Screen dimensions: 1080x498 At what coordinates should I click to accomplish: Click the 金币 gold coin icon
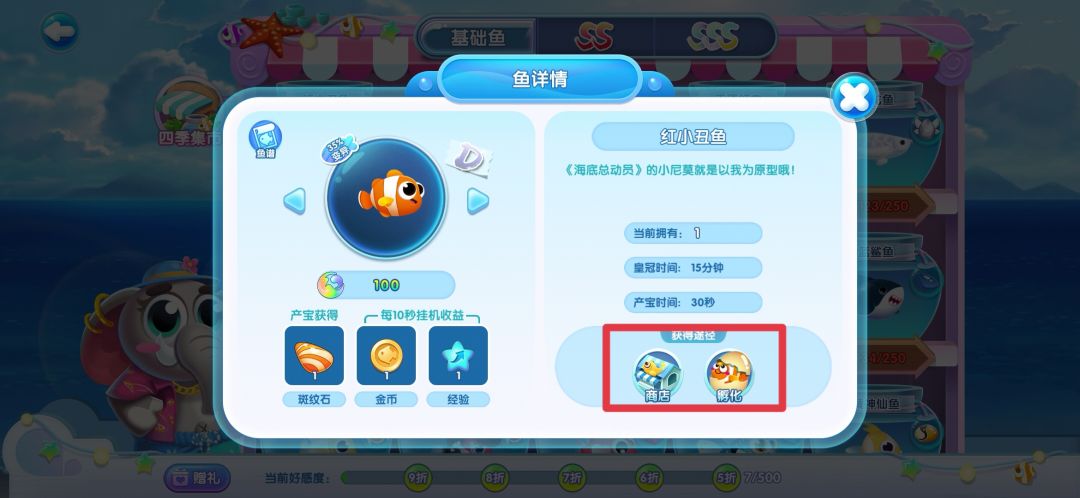point(386,355)
